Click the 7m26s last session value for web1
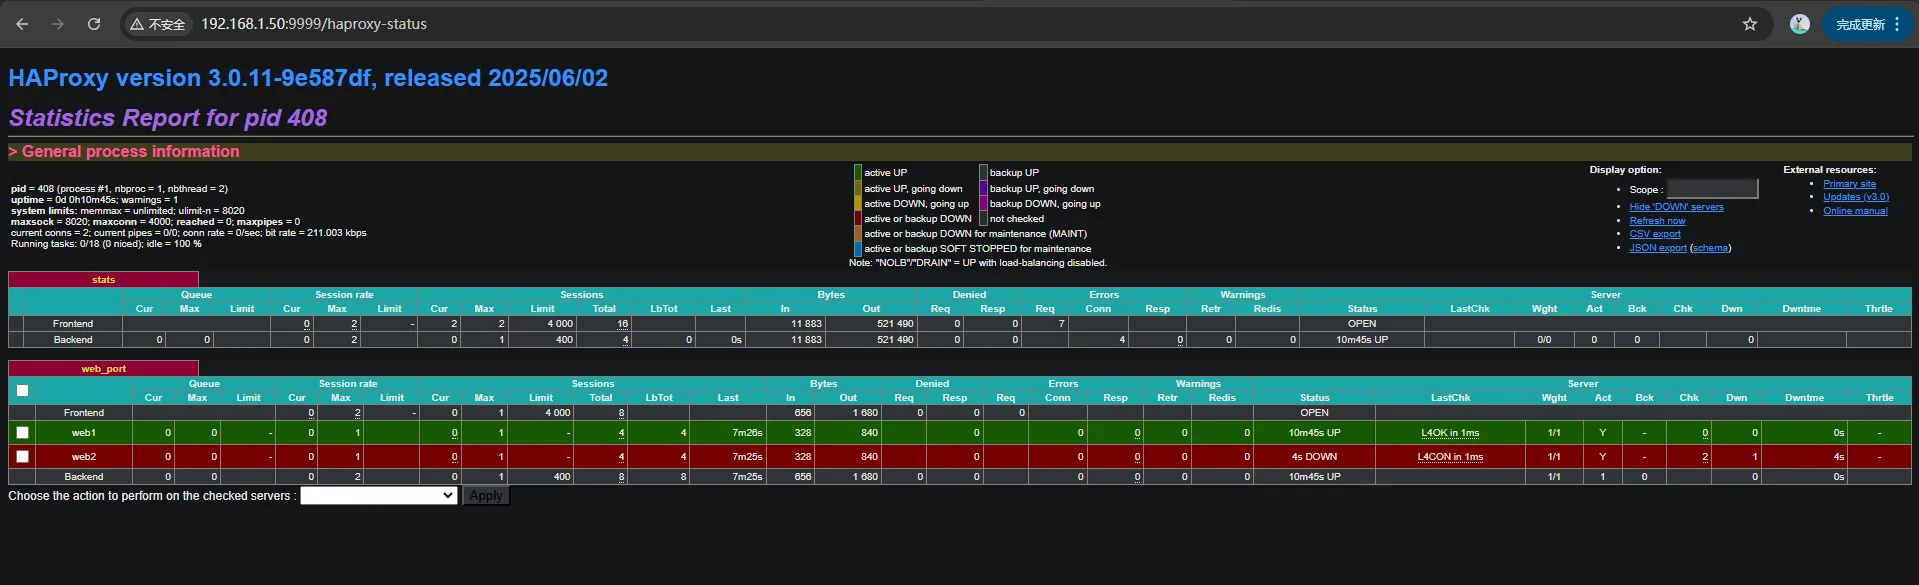The height and width of the screenshot is (585, 1919). coord(747,433)
